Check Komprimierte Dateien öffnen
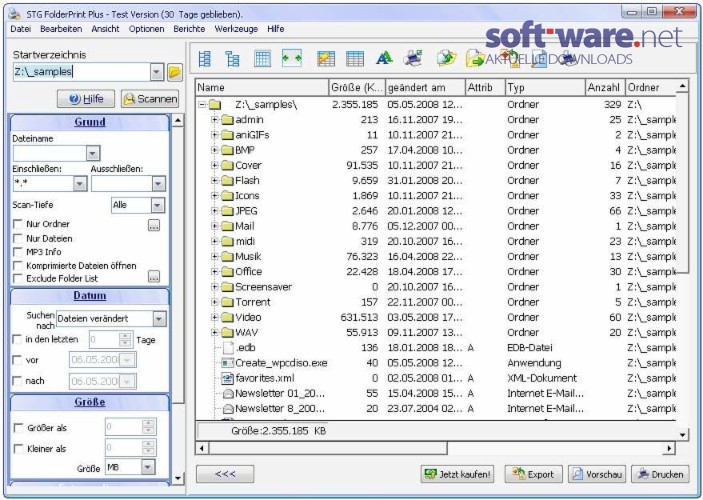 tap(18, 265)
